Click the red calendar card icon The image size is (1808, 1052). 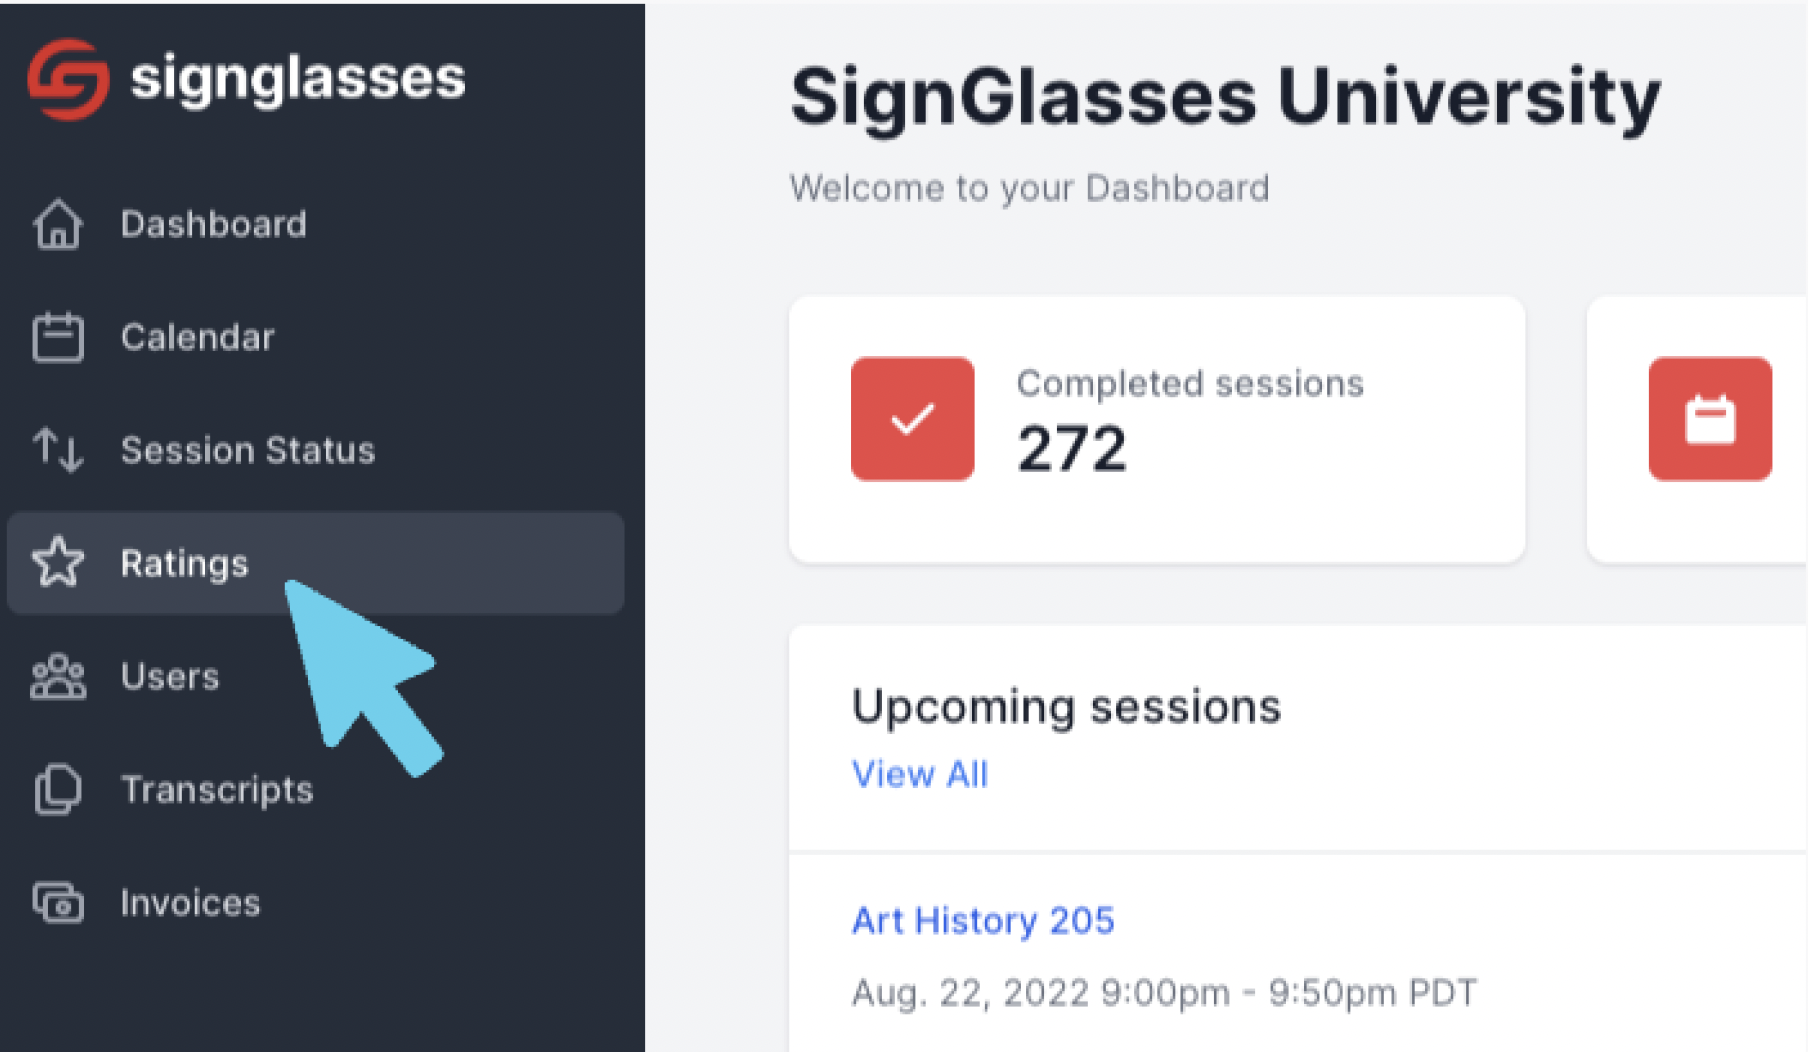[1710, 419]
